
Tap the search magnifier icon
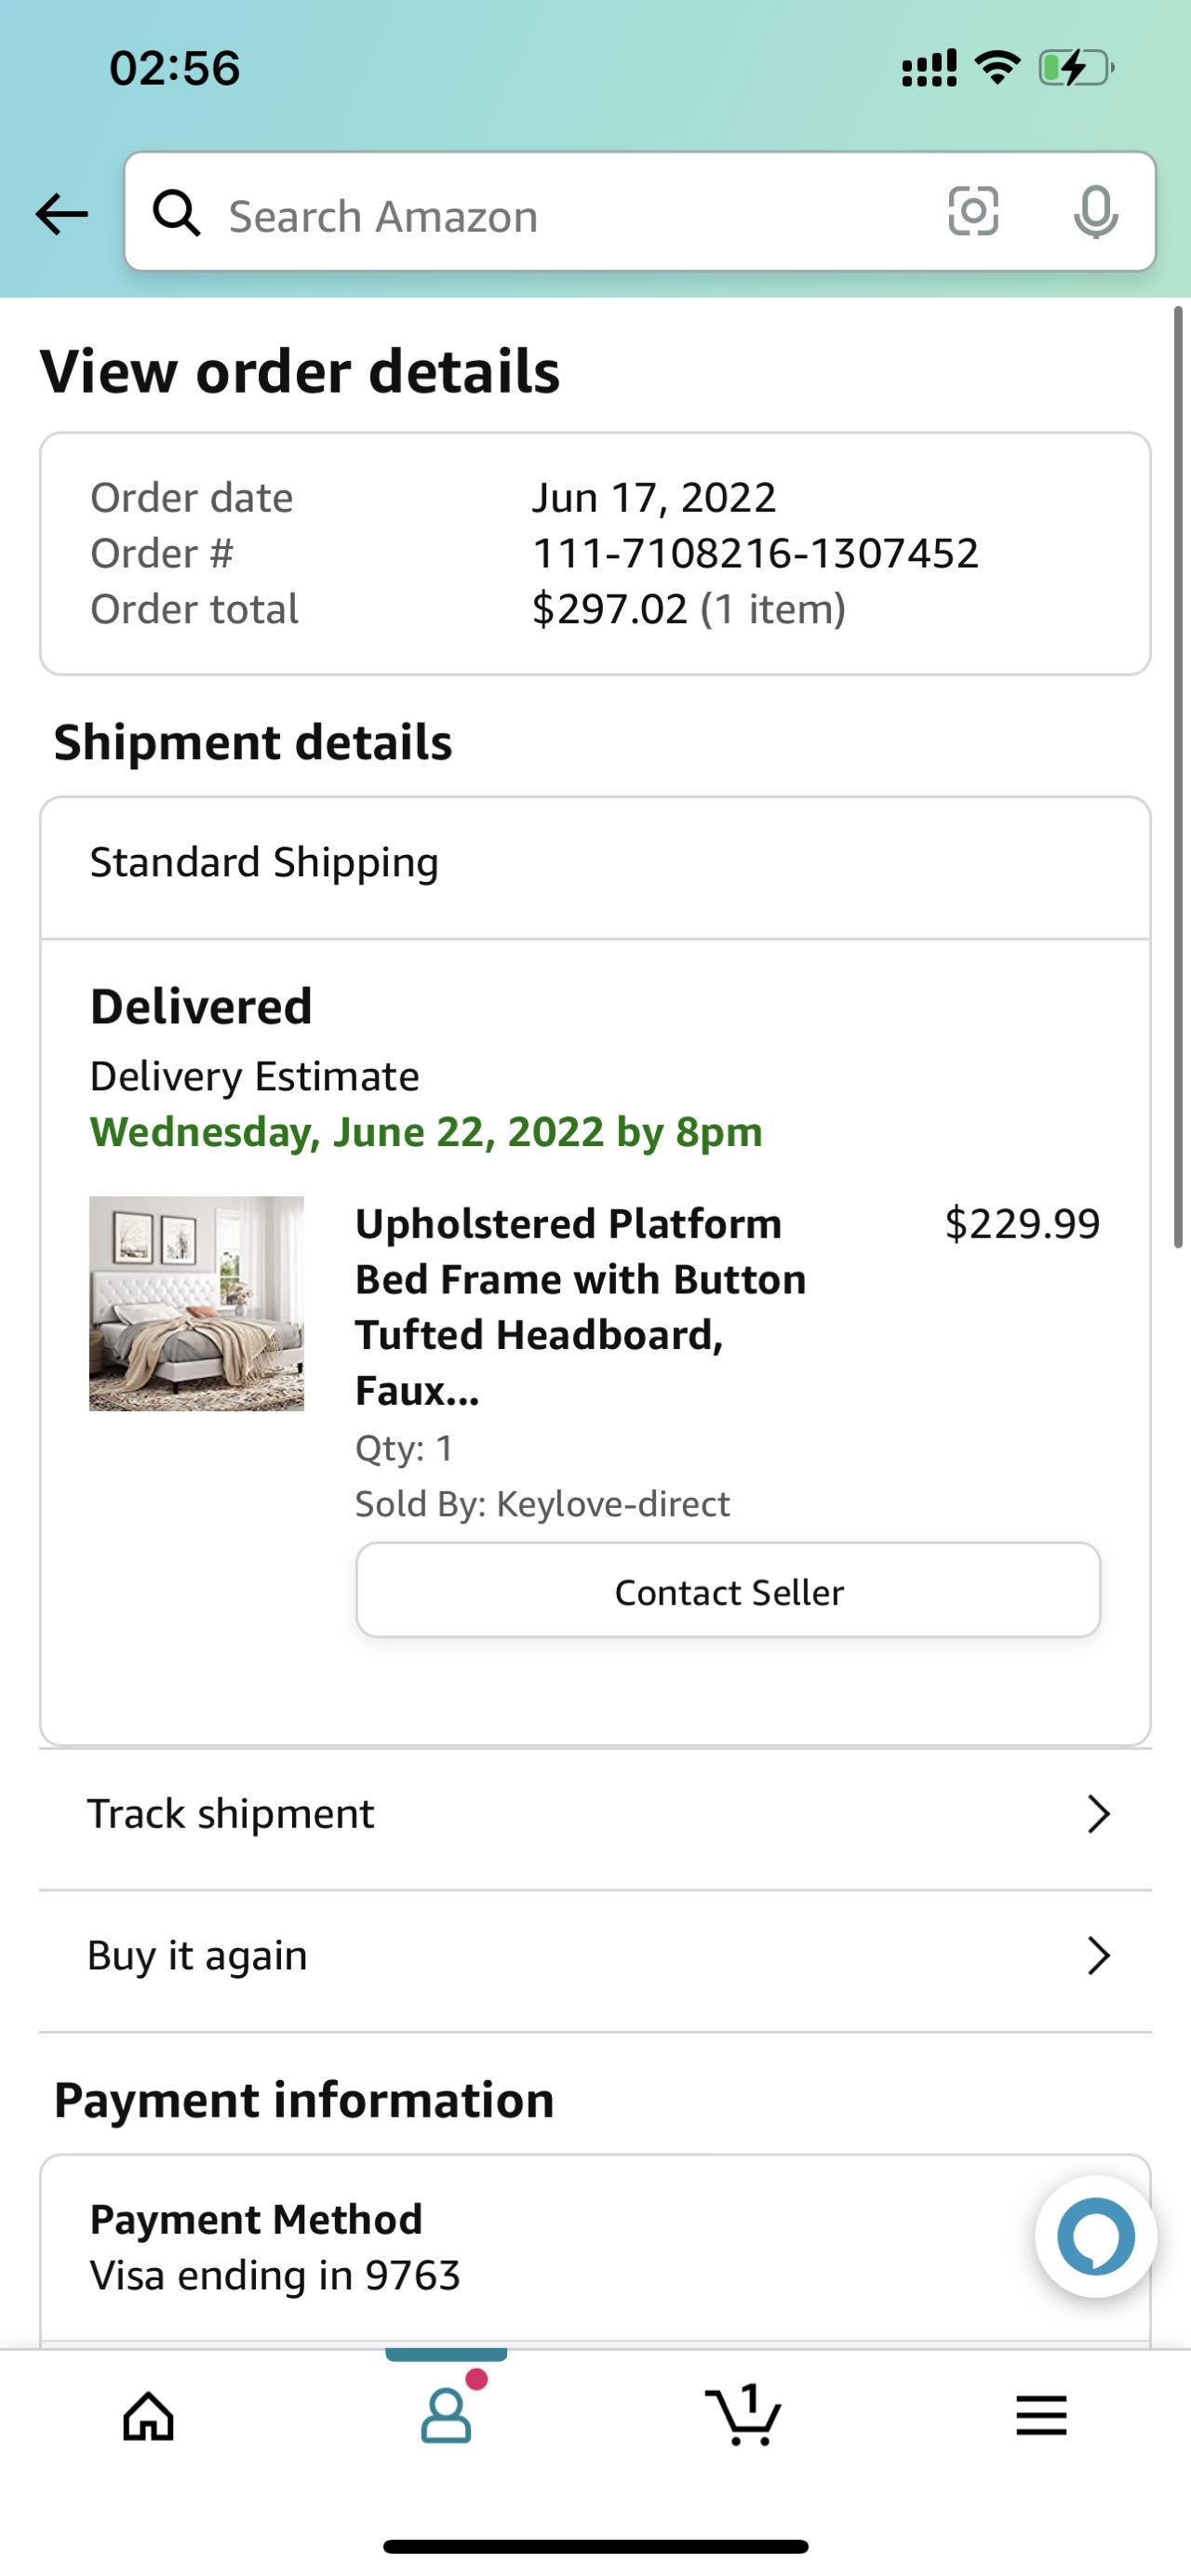click(x=176, y=213)
